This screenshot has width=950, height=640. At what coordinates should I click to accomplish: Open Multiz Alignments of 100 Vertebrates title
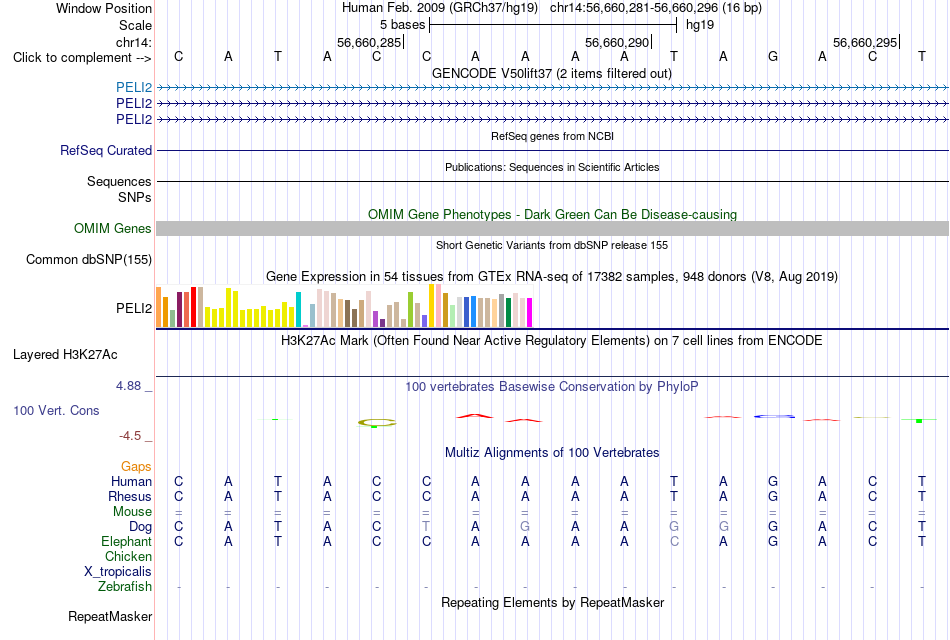tap(552, 453)
